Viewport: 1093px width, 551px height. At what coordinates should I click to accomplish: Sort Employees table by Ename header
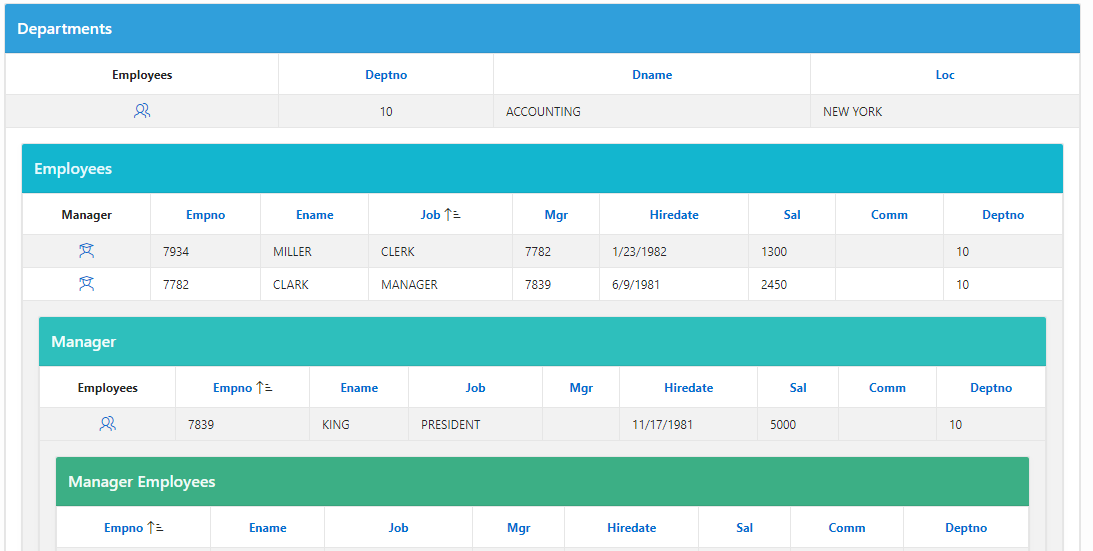pos(314,215)
